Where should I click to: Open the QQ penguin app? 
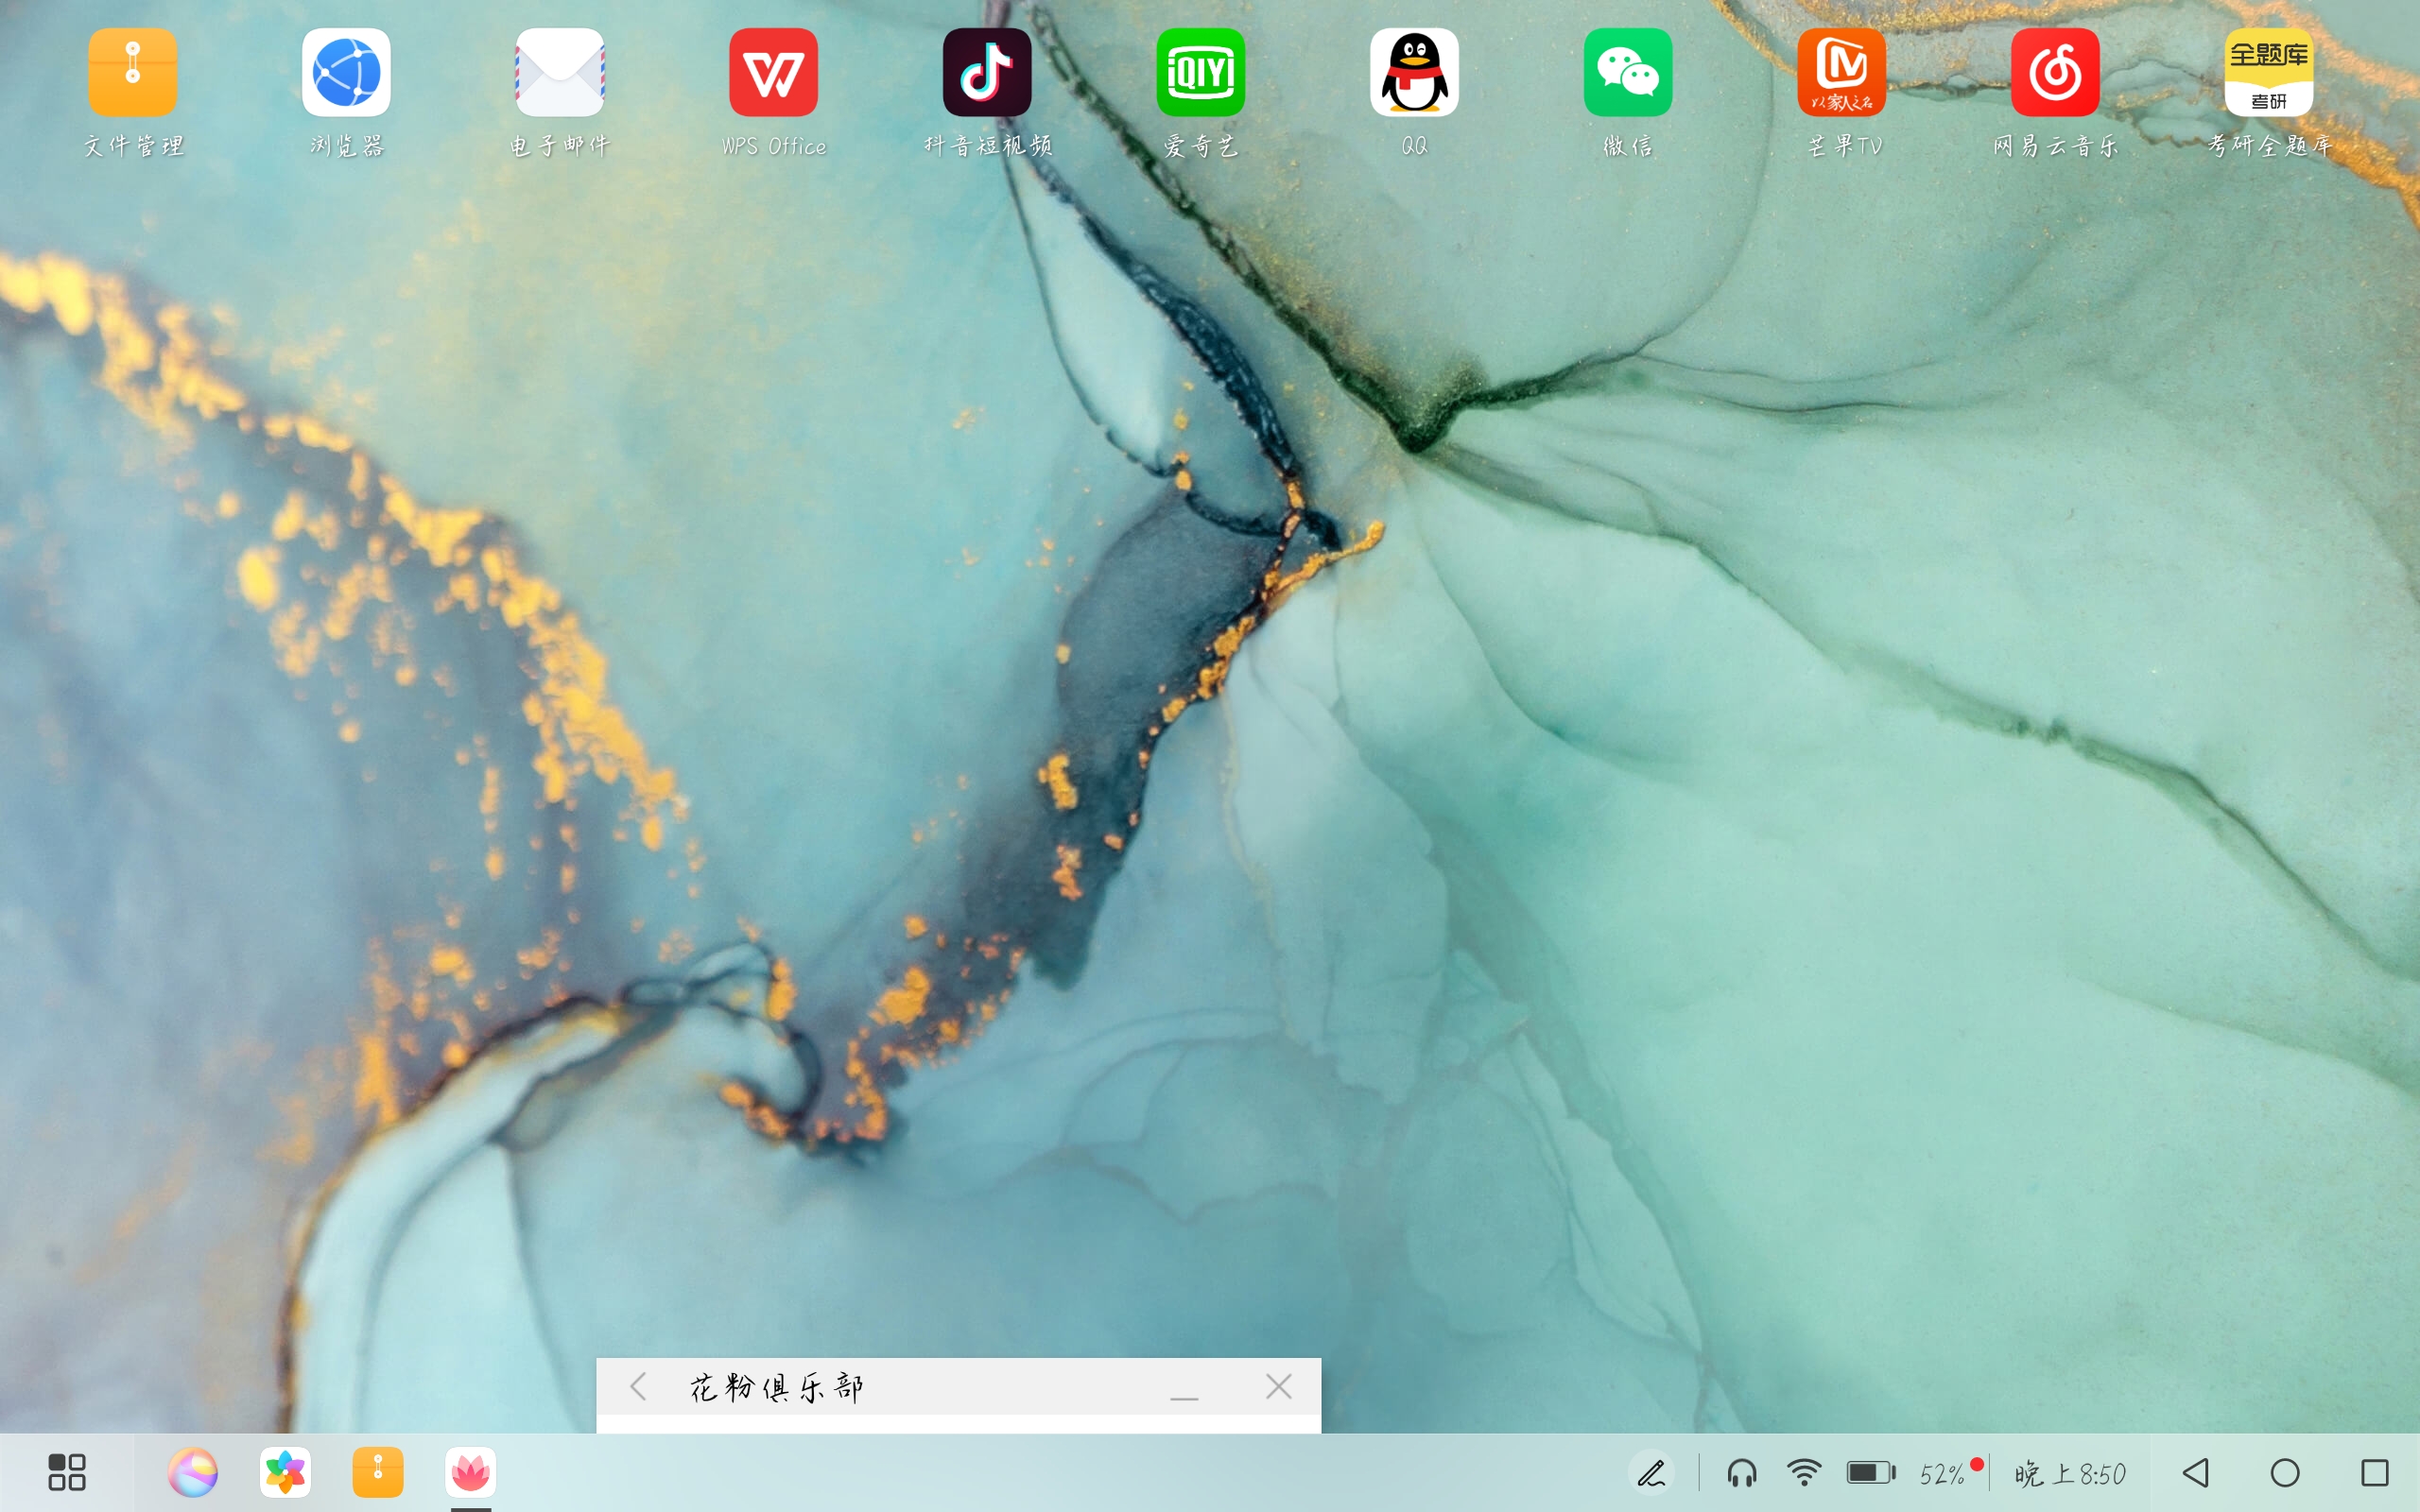1414,73
